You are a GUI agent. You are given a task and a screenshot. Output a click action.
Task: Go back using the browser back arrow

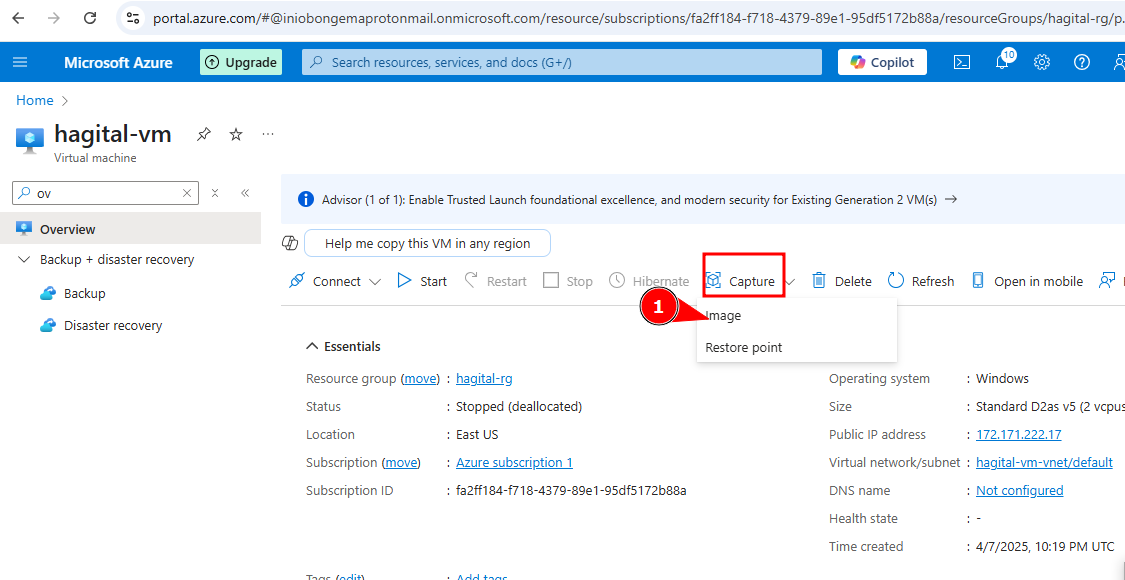18,18
